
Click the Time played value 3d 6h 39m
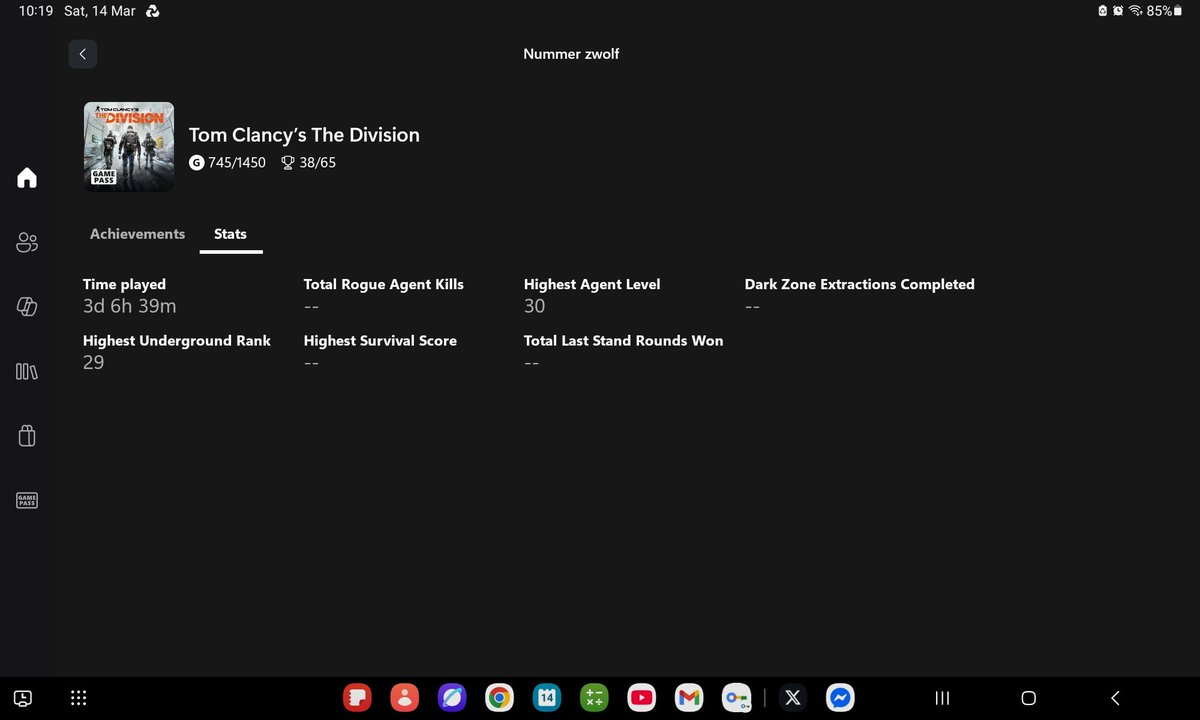tap(130, 306)
